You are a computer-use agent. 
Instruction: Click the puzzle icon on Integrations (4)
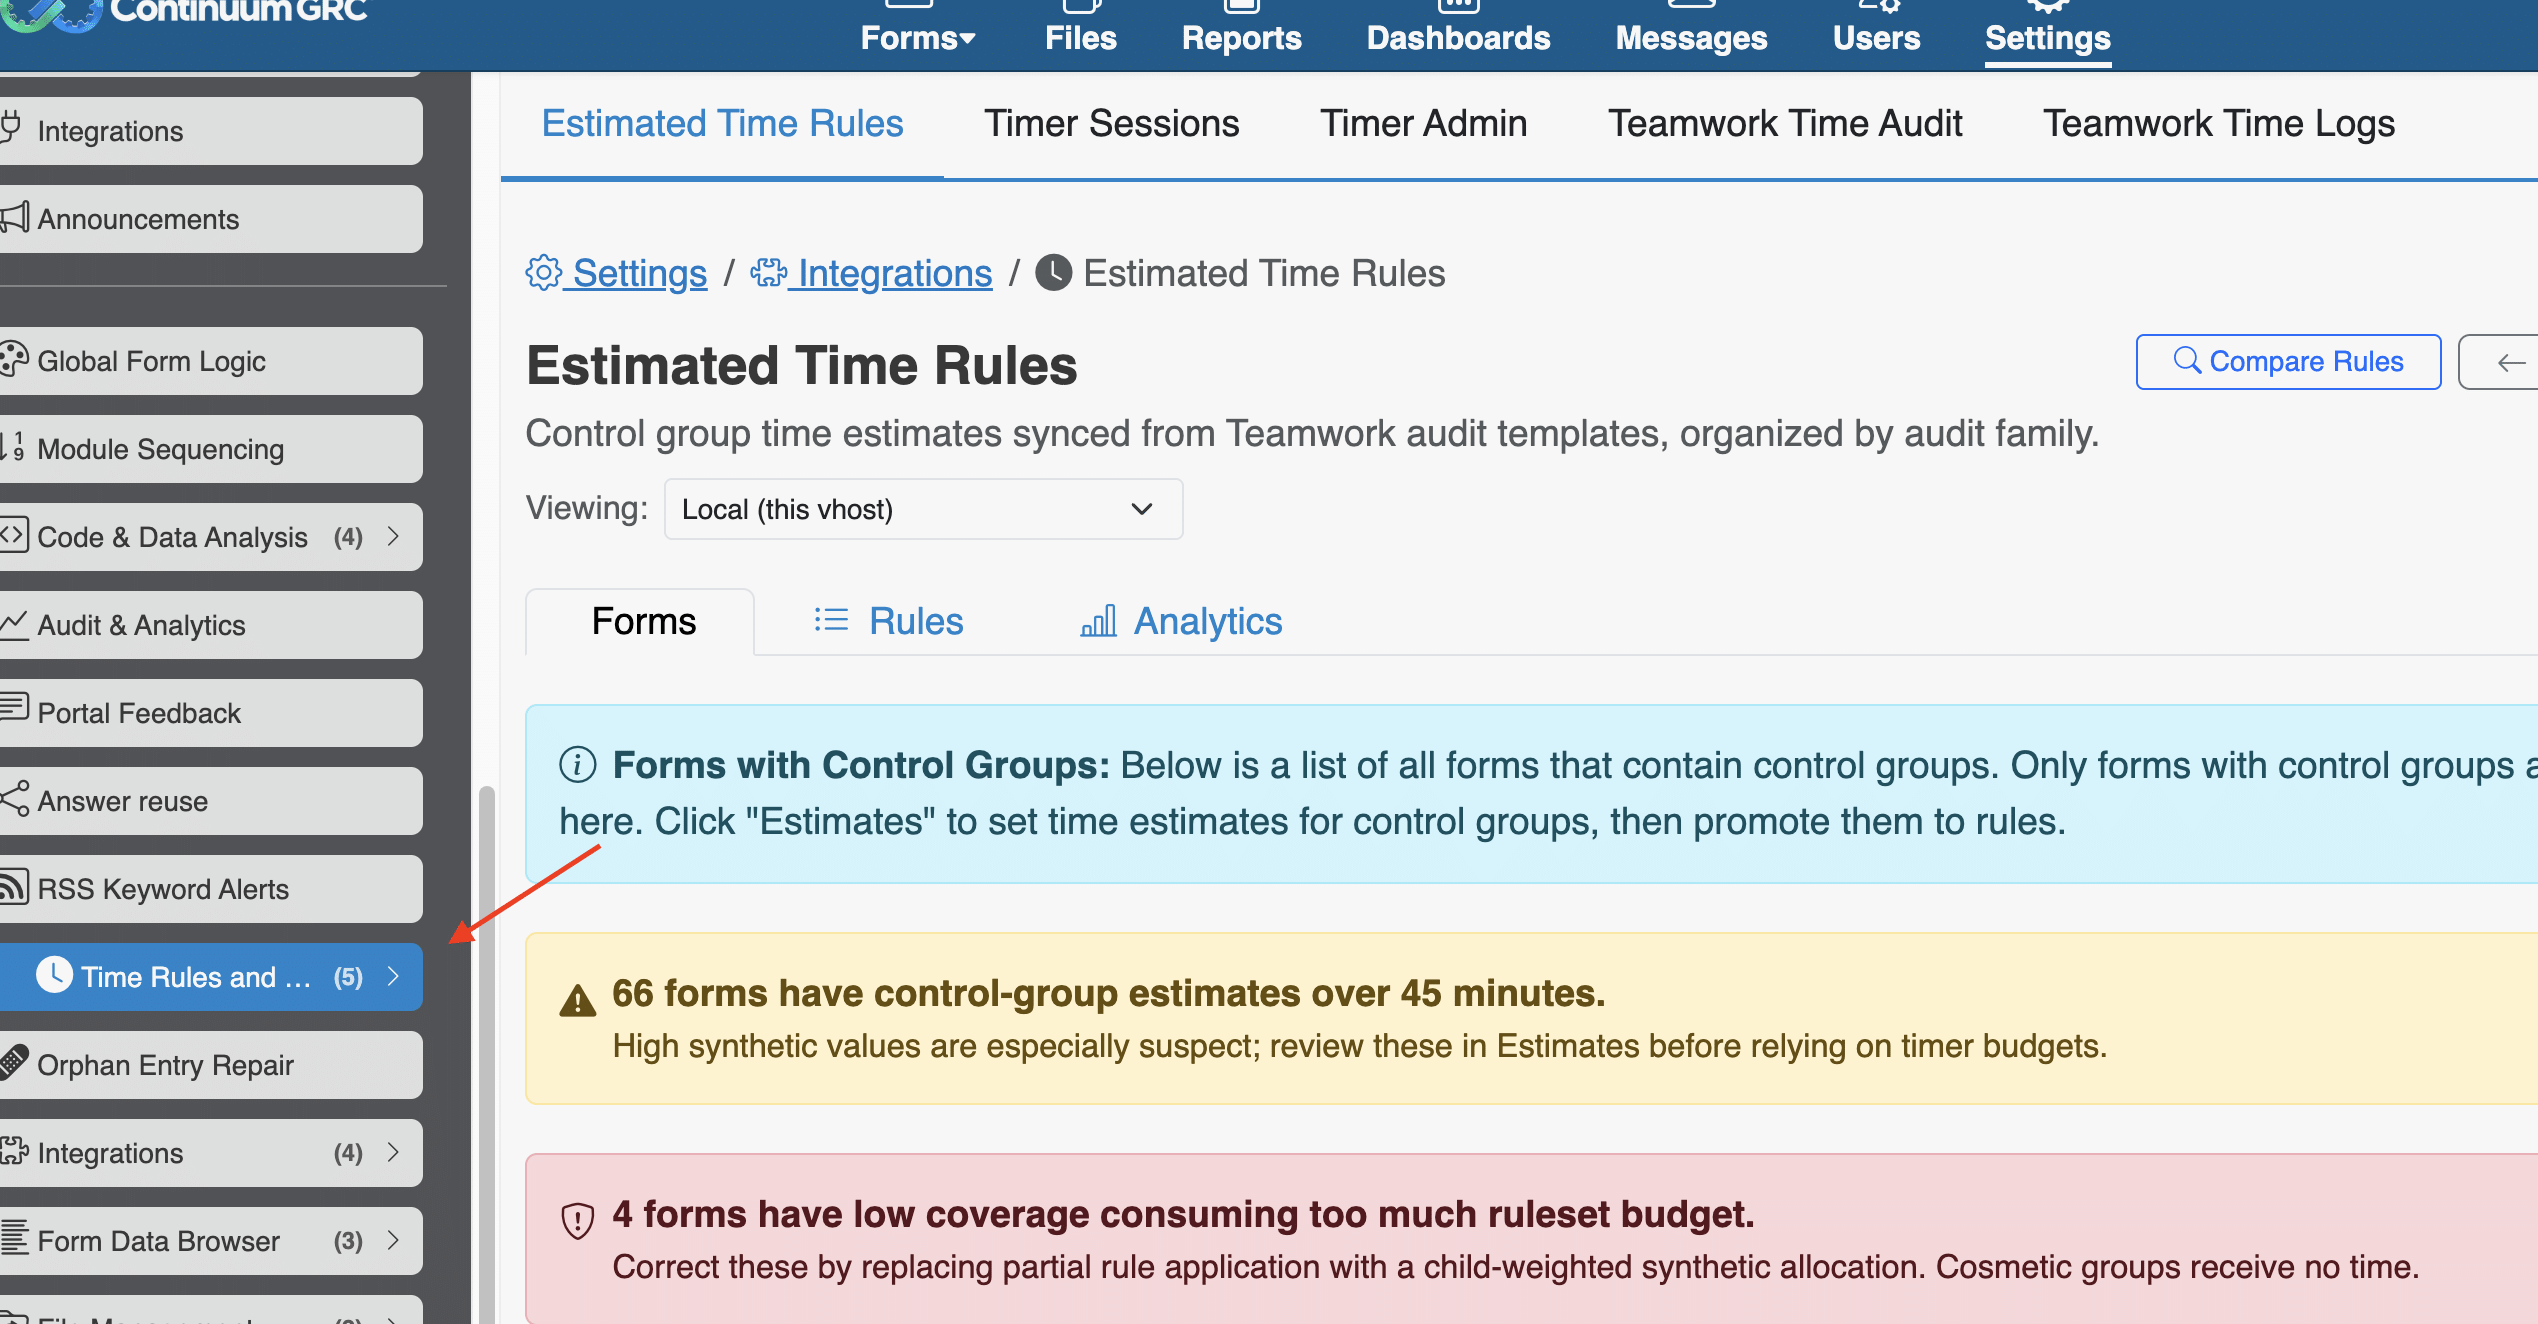click(x=14, y=1151)
